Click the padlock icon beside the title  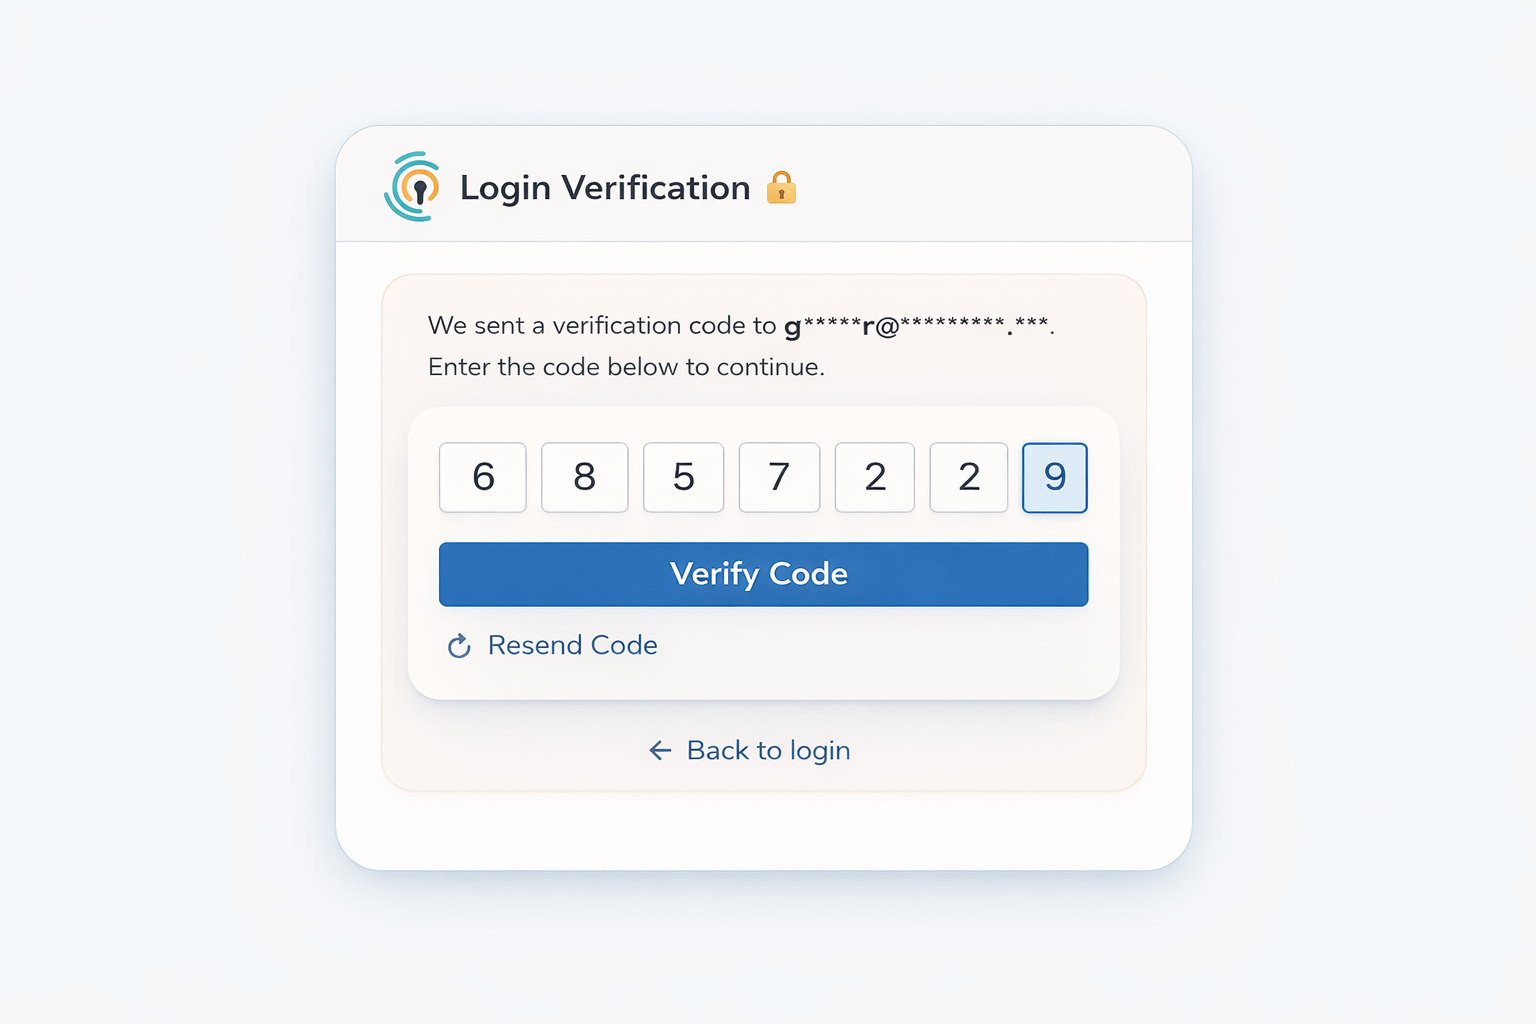(x=781, y=187)
